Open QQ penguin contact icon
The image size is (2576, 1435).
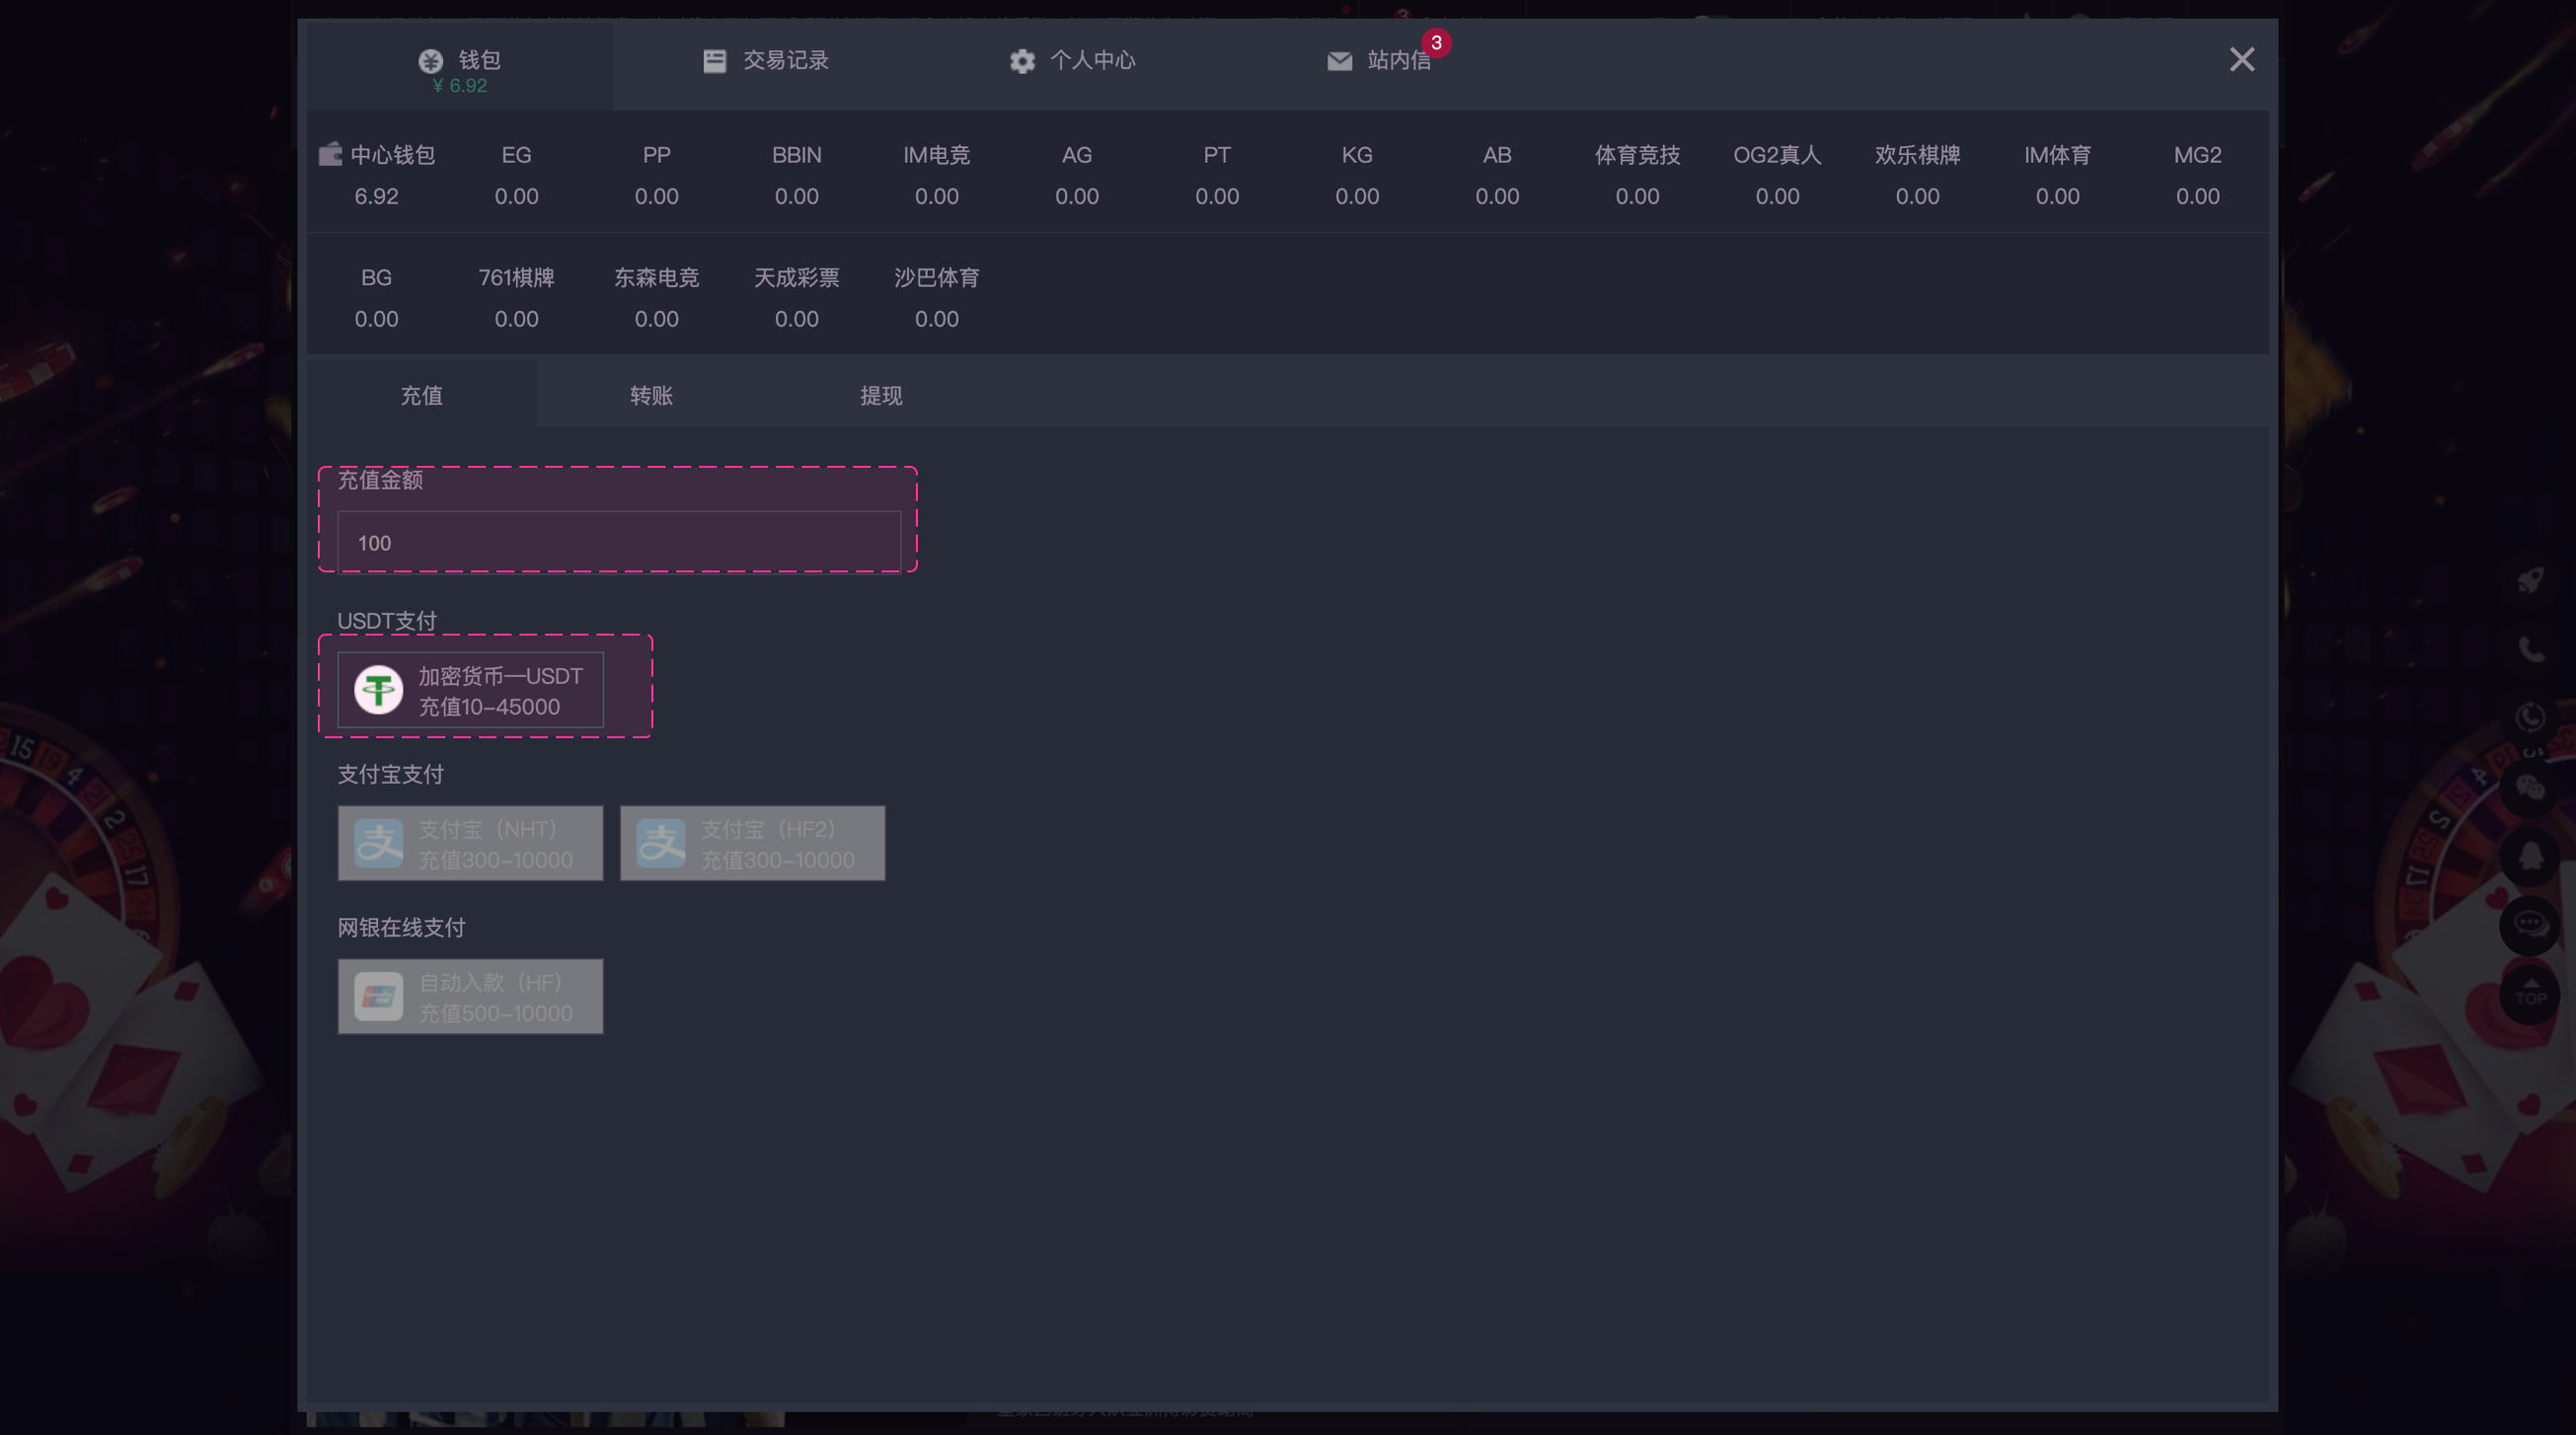pos(2531,856)
